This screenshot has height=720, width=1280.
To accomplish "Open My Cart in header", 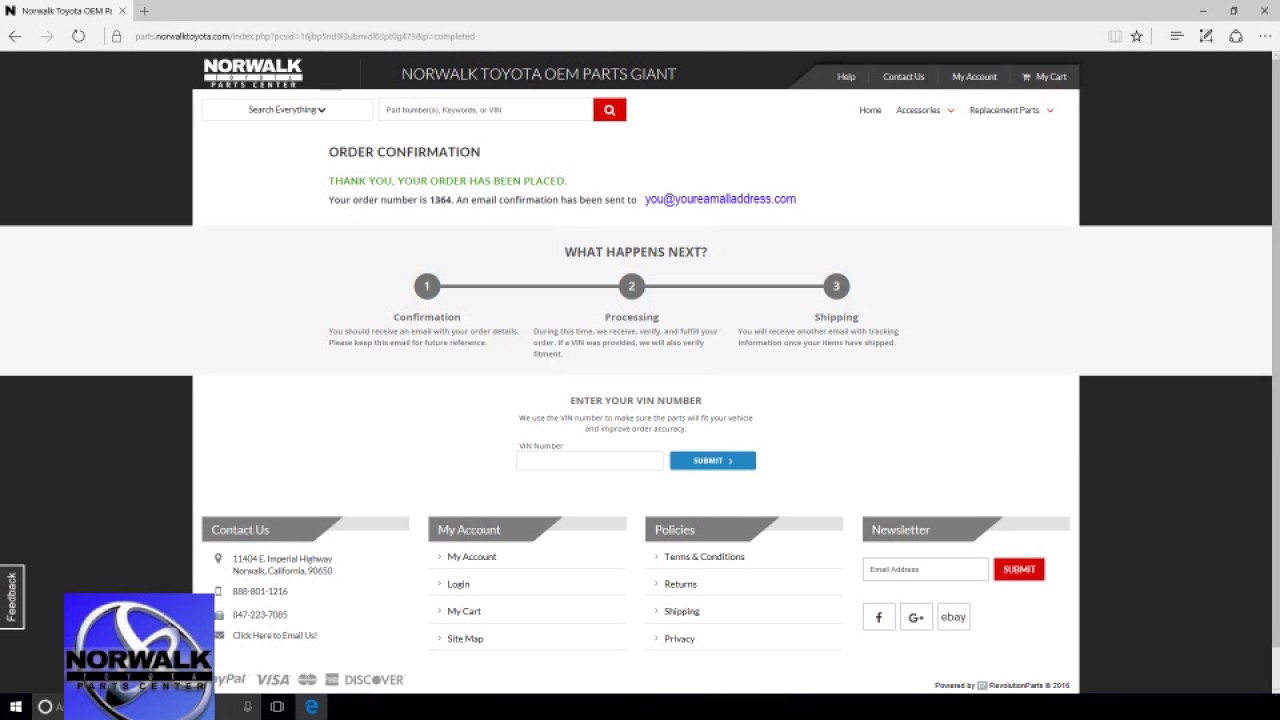I will coord(1044,77).
